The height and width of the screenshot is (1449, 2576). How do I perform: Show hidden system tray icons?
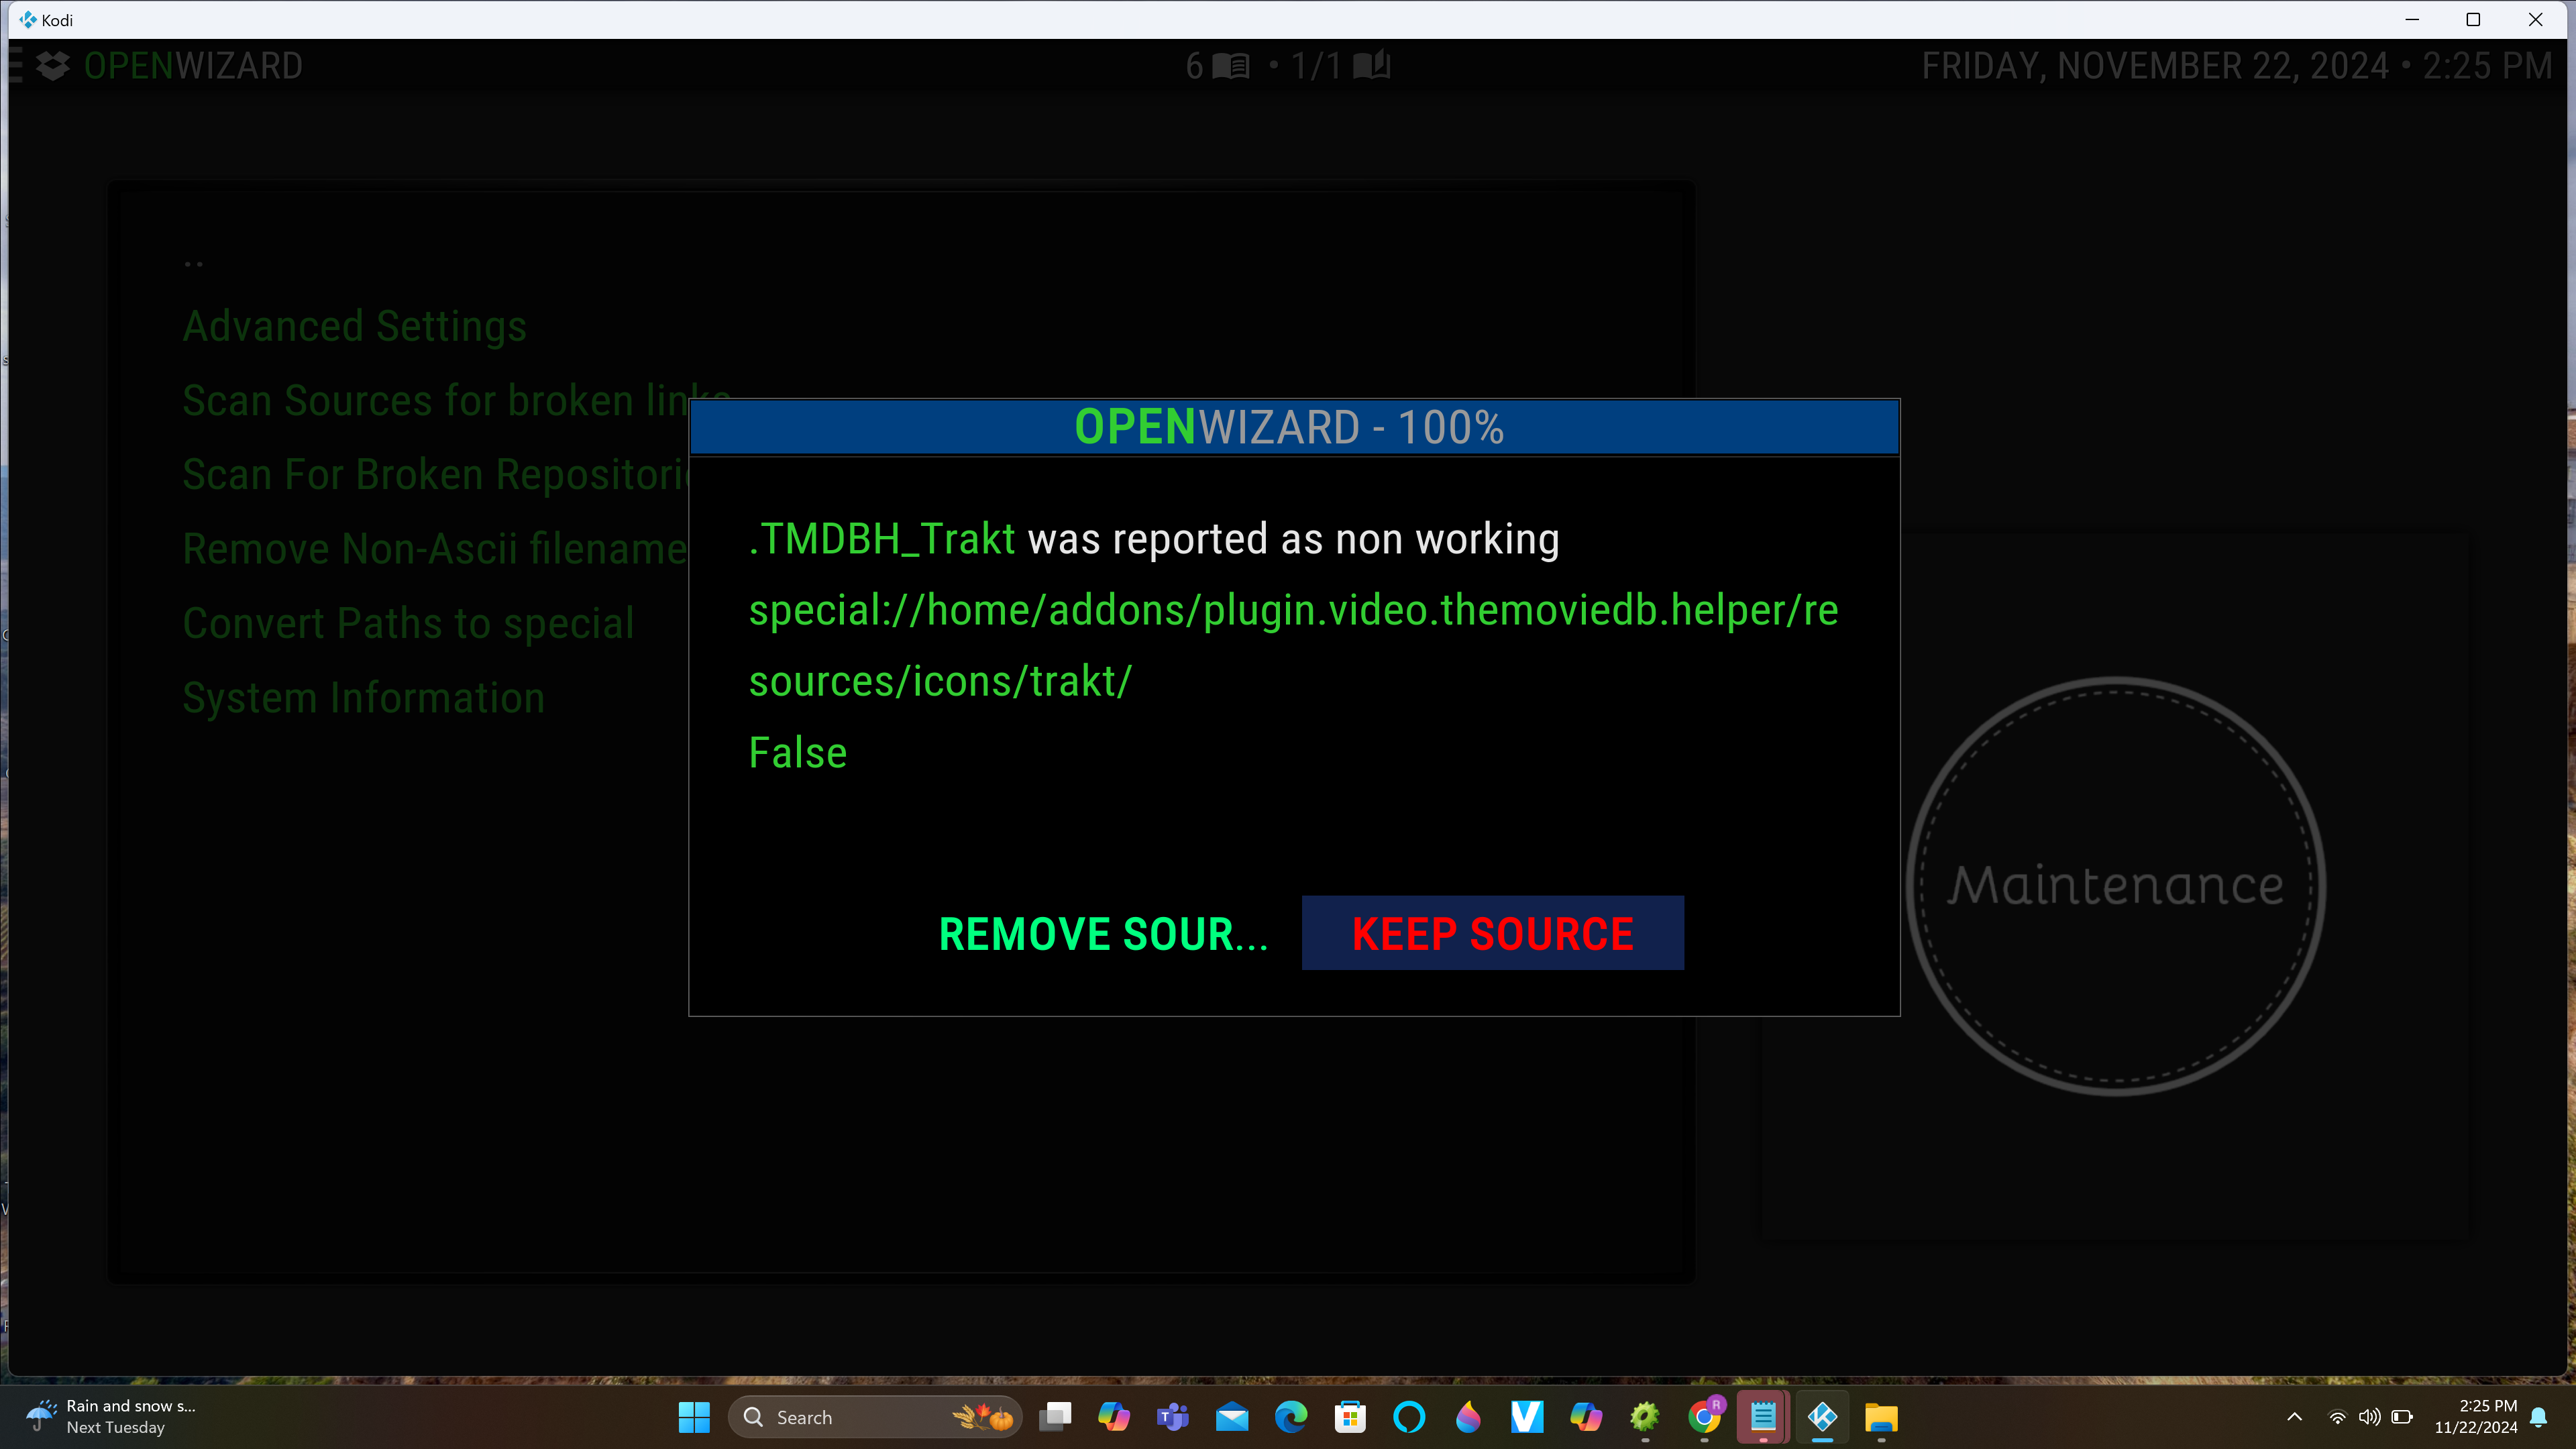pyautogui.click(x=2294, y=1417)
